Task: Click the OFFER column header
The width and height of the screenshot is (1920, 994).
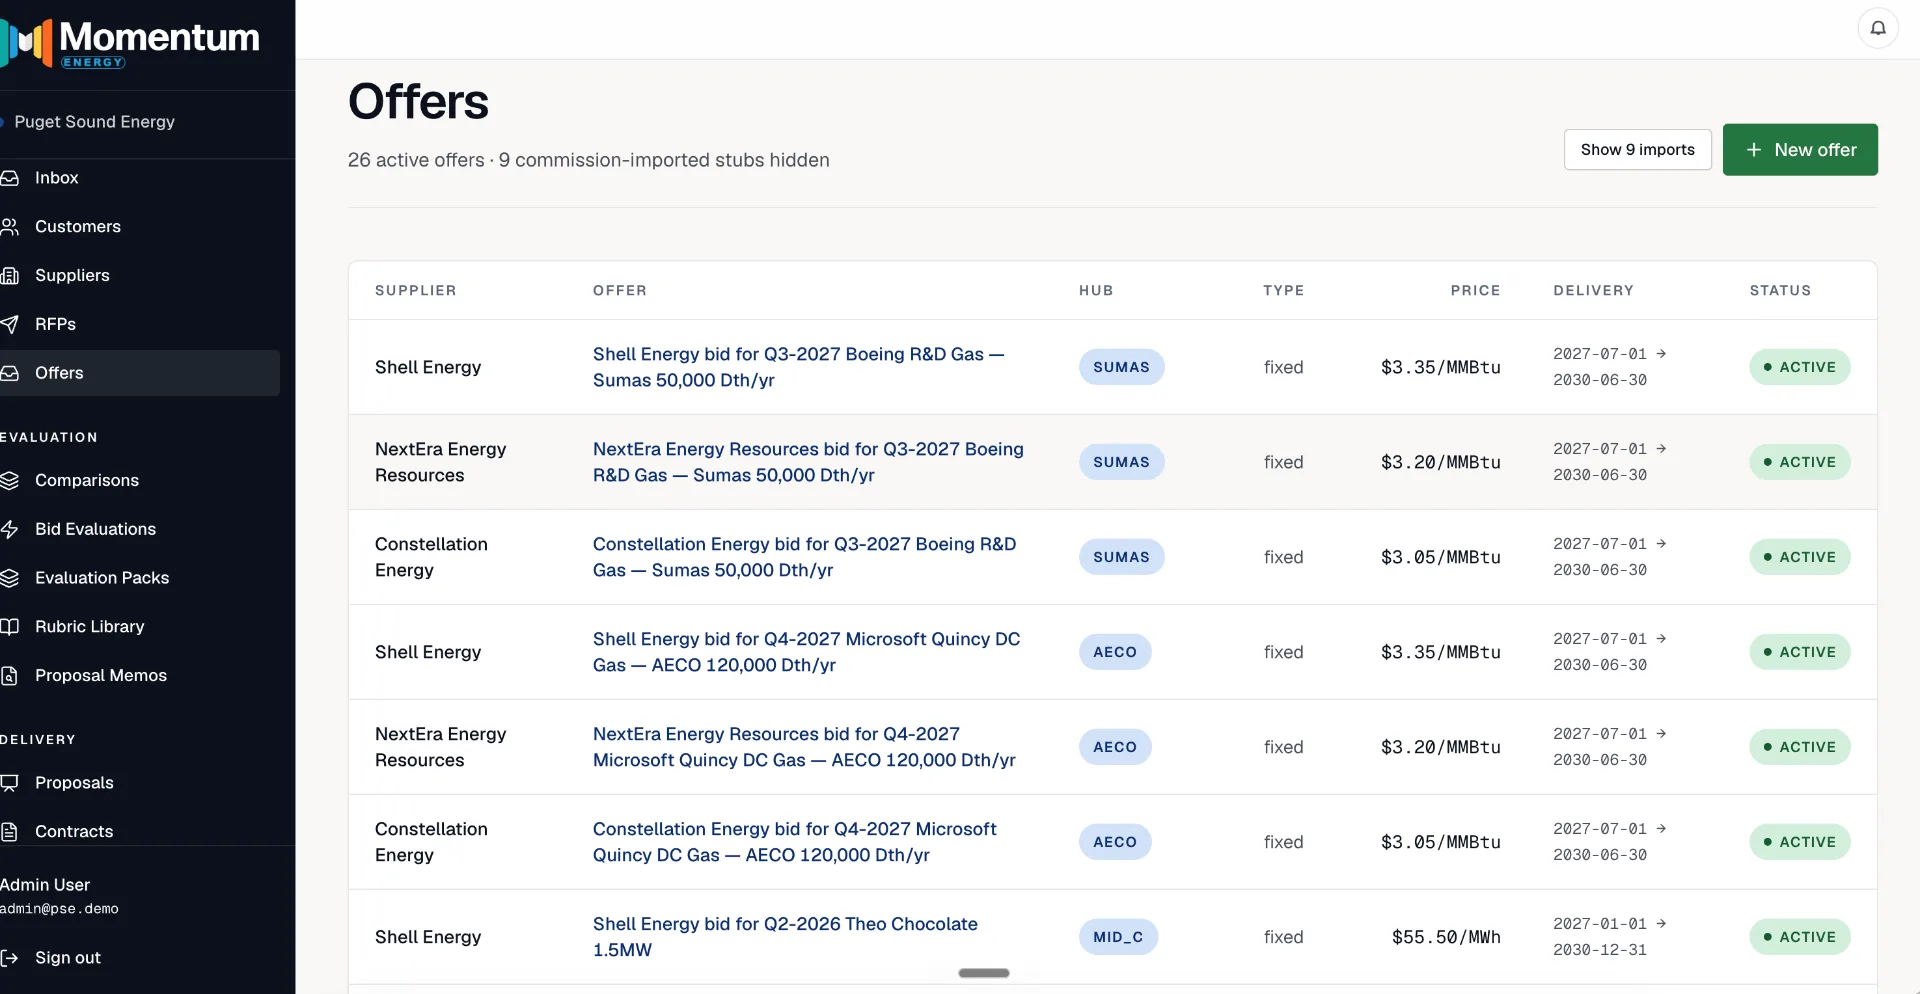Action: tap(619, 291)
